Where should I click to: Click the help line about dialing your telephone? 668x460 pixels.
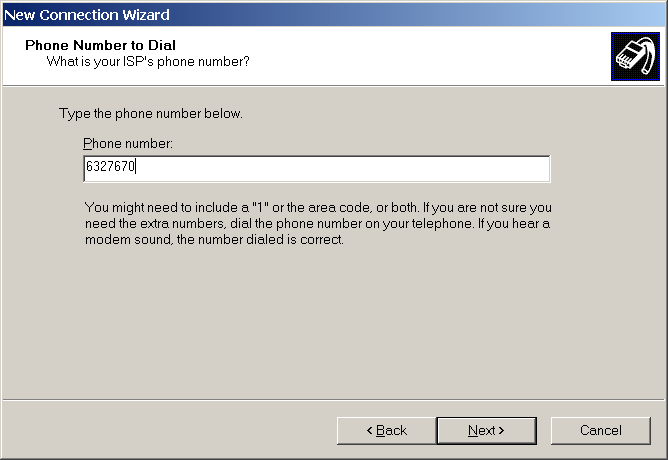coord(317,224)
